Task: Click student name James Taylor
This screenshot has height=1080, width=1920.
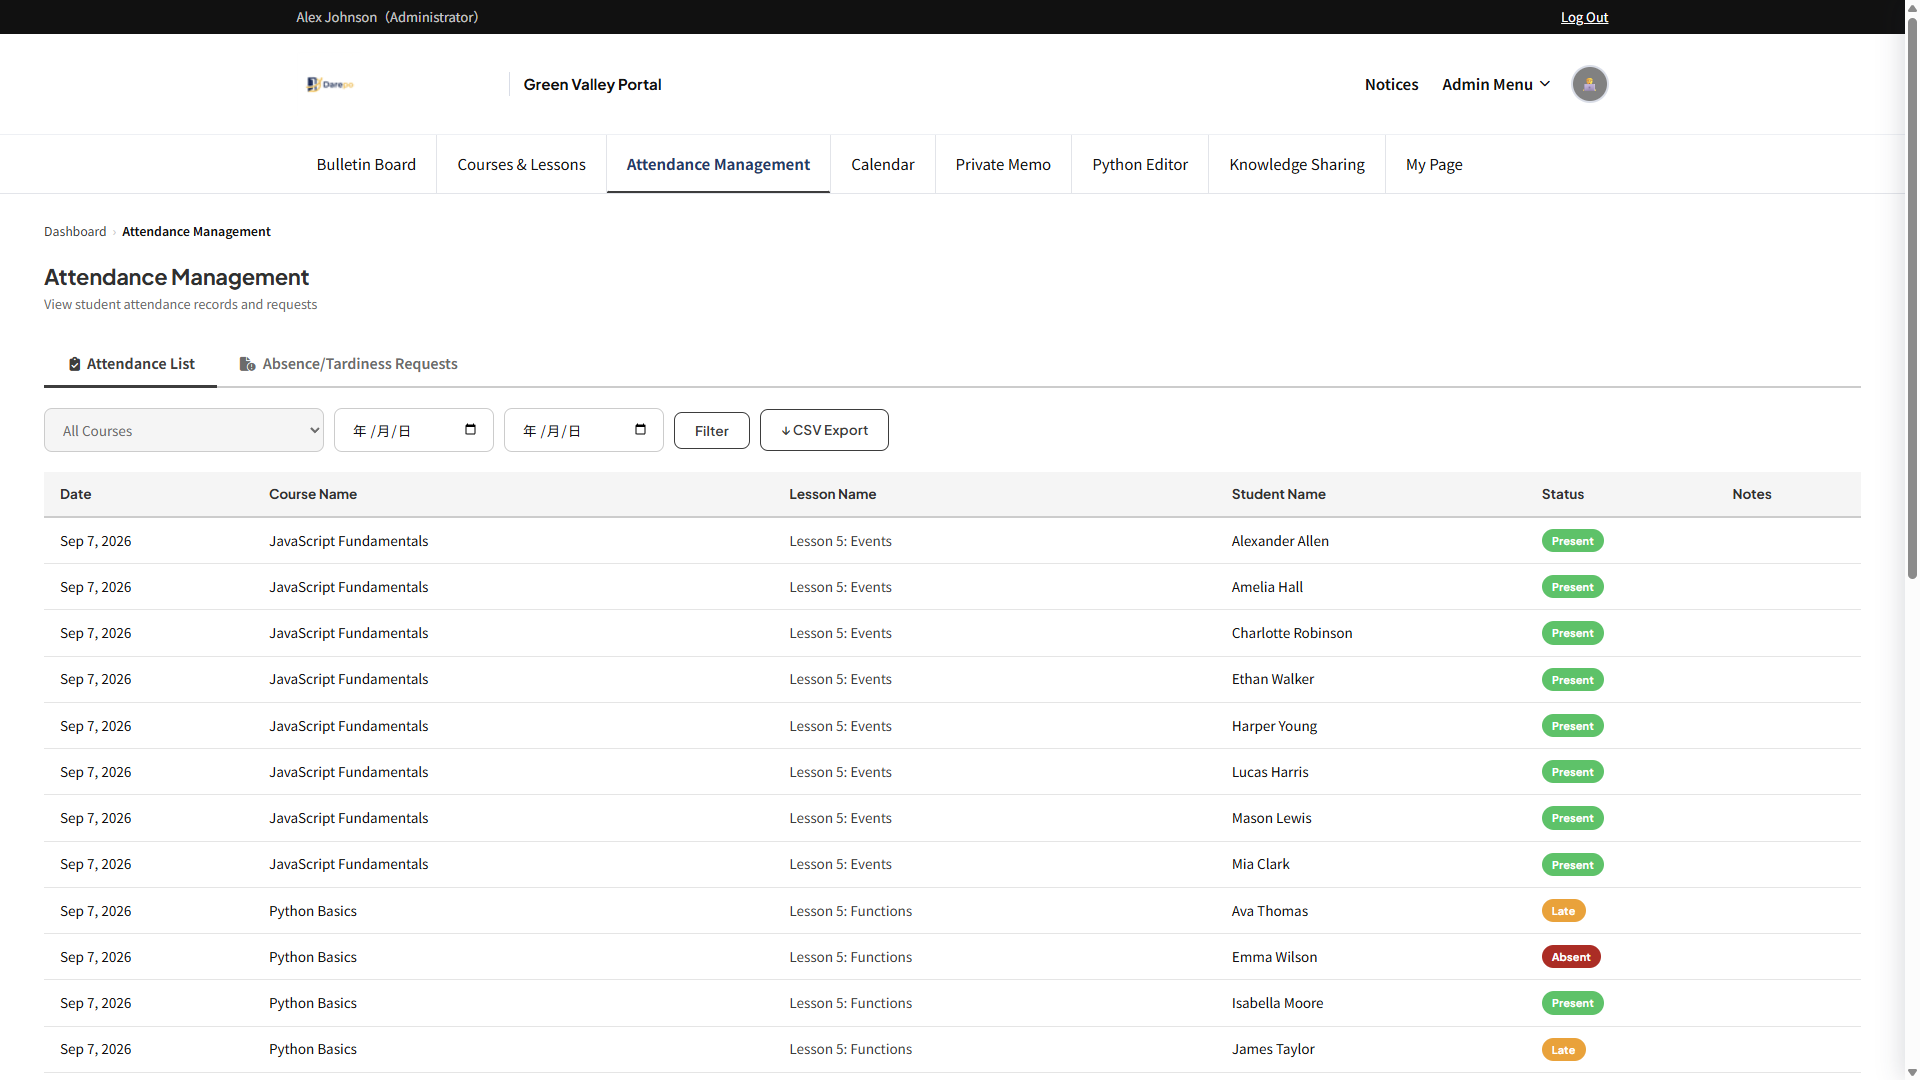Action: click(x=1273, y=1049)
